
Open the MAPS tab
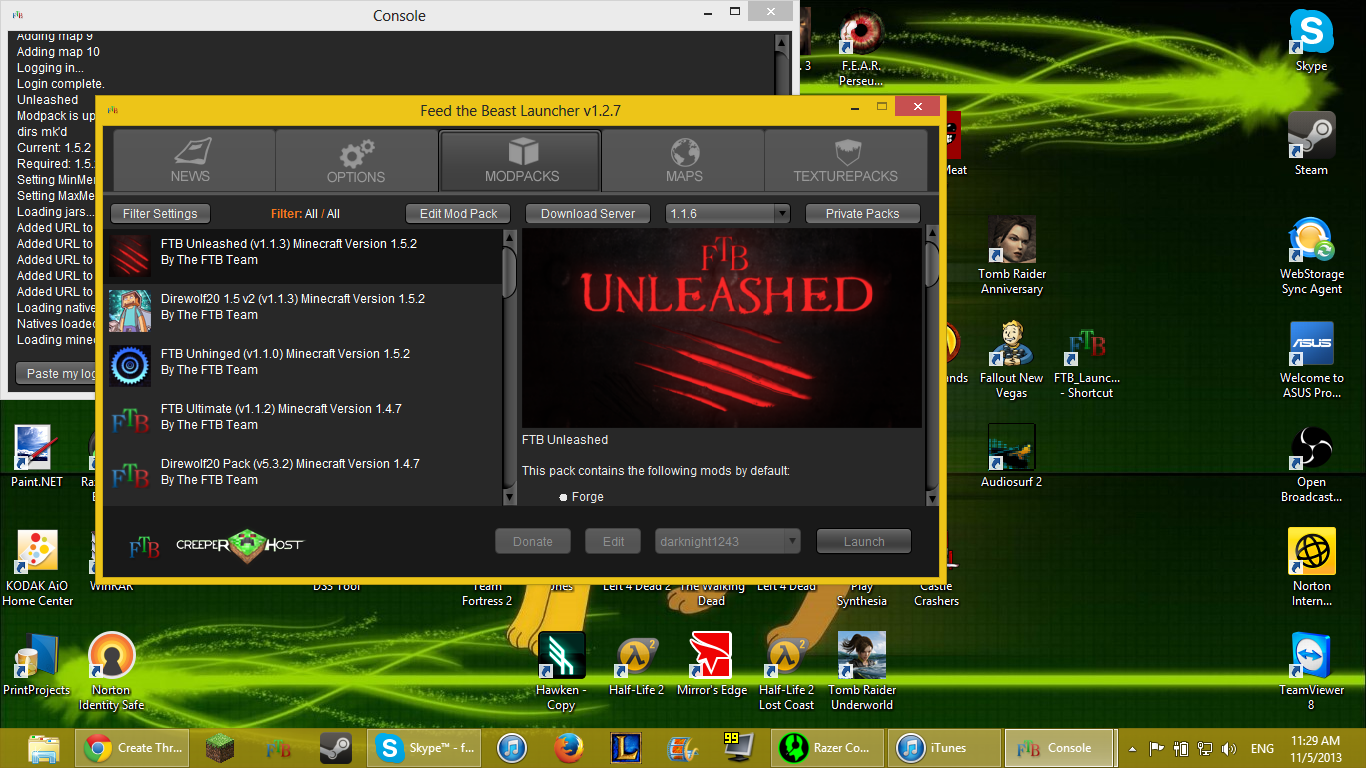[x=684, y=160]
